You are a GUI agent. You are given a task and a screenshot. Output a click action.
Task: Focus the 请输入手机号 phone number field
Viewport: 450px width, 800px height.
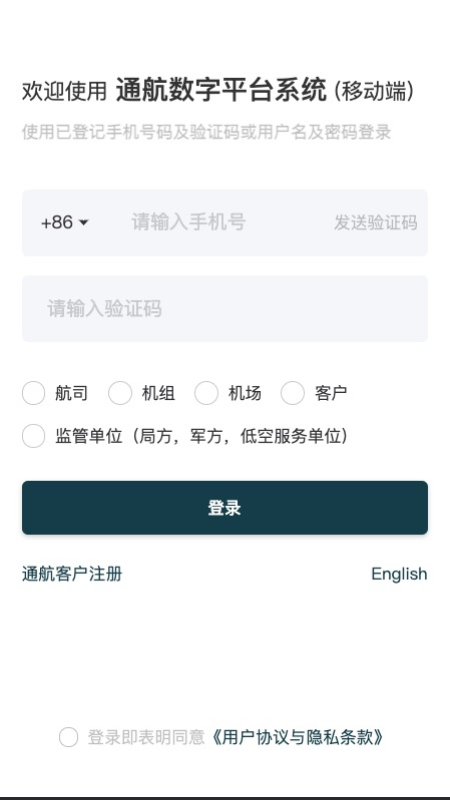click(x=224, y=222)
